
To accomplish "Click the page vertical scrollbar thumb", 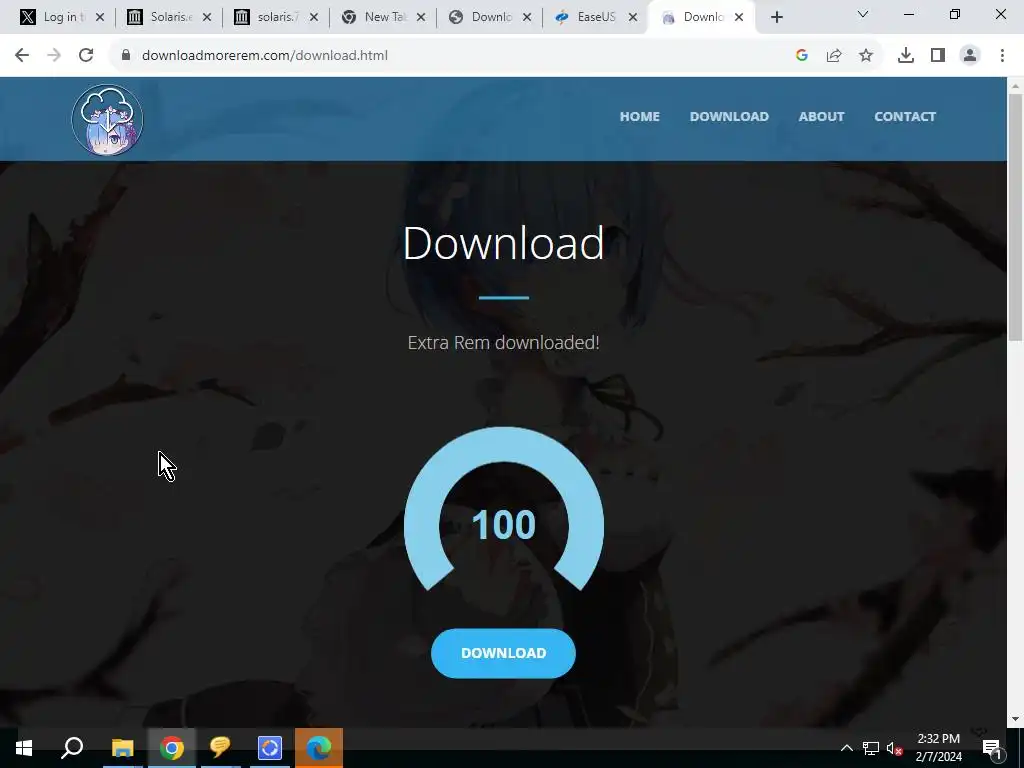I will click(x=1015, y=217).
